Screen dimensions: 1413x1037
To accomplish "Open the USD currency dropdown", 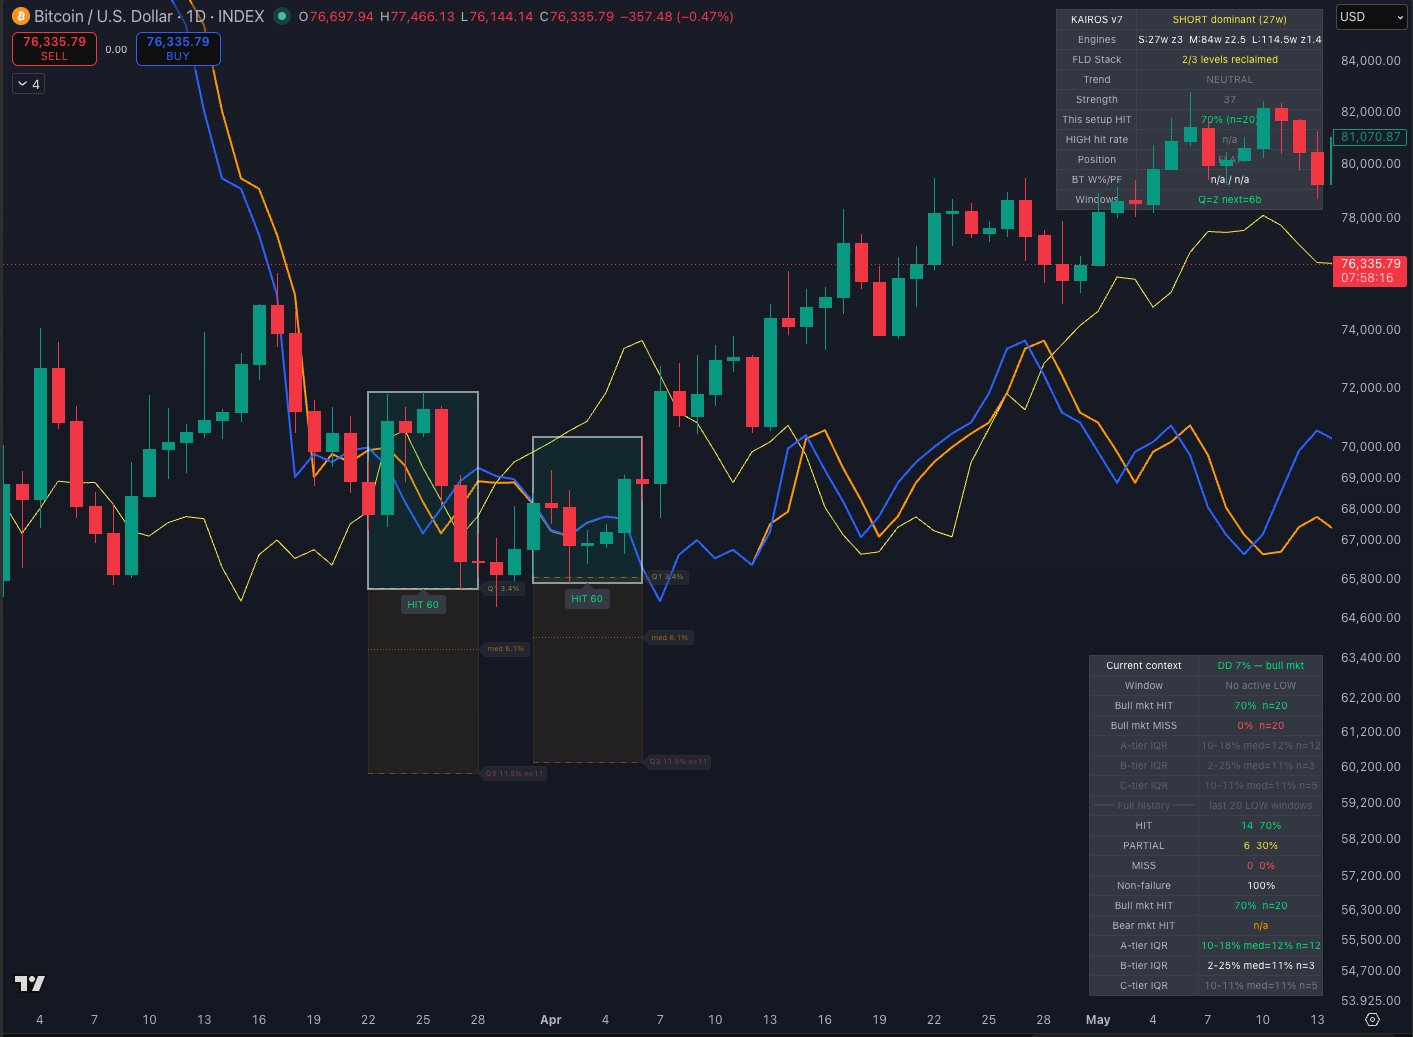I will tap(1372, 17).
